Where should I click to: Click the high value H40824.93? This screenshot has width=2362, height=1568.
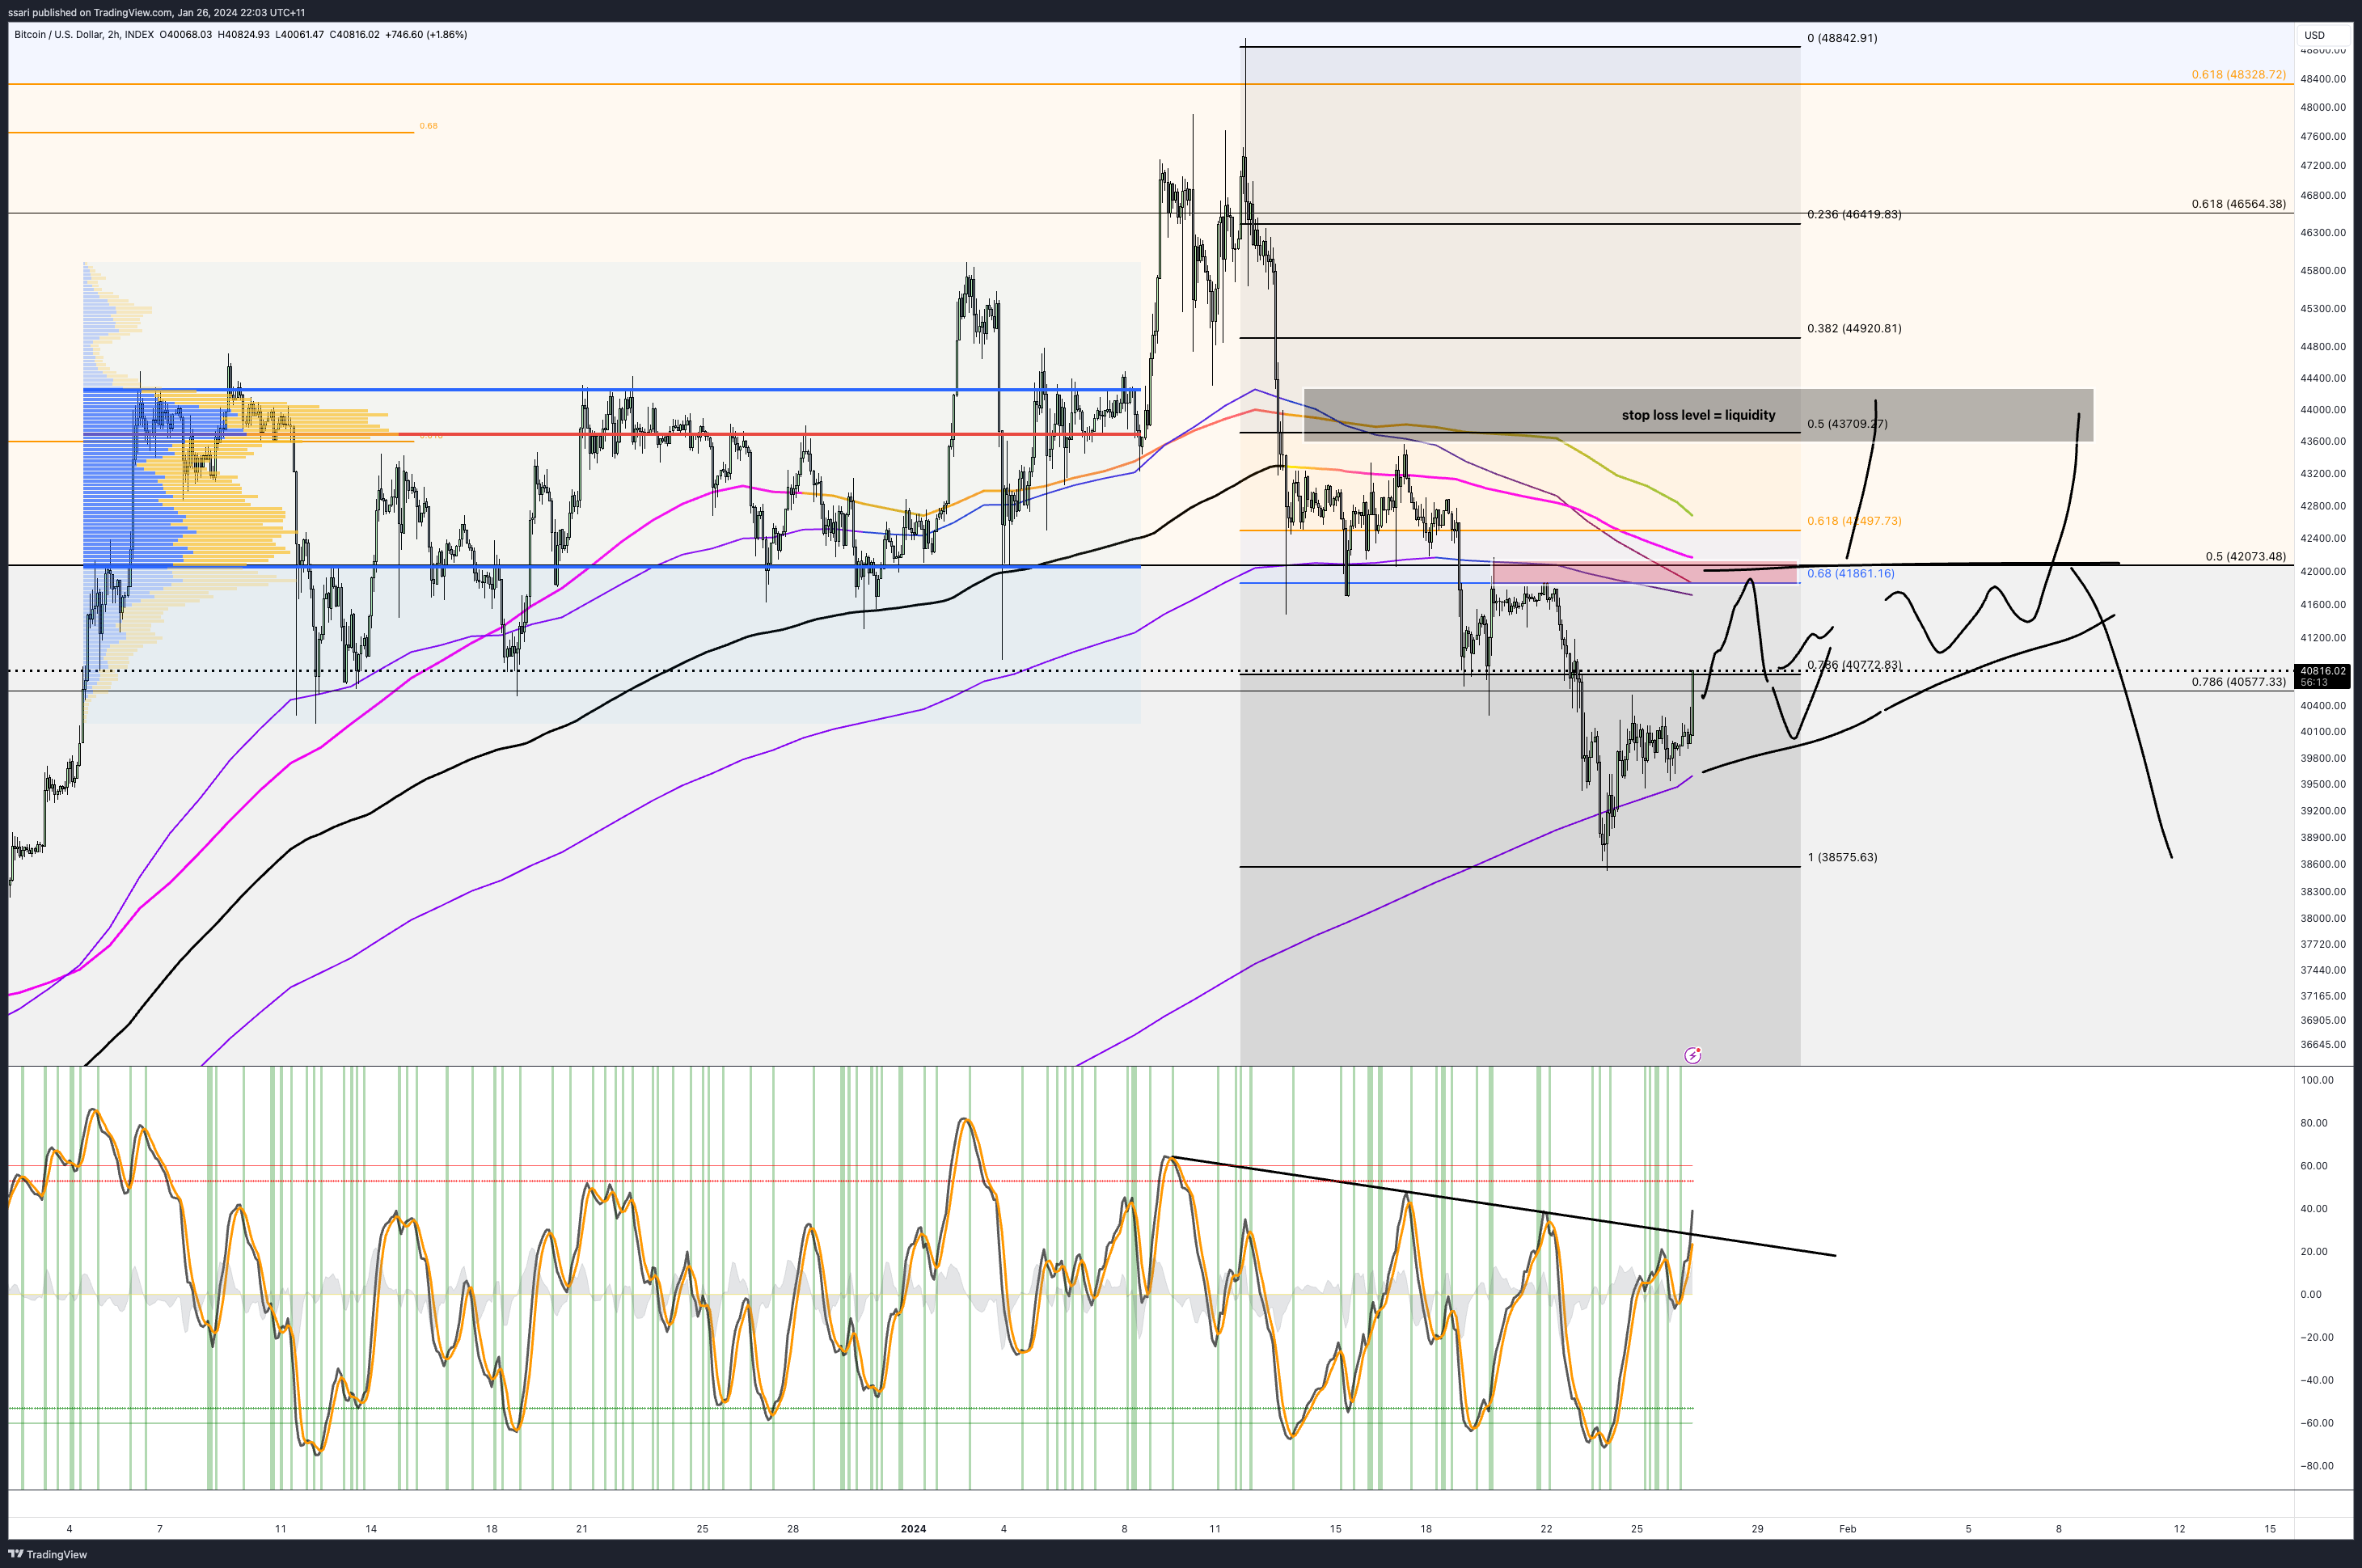(x=244, y=34)
